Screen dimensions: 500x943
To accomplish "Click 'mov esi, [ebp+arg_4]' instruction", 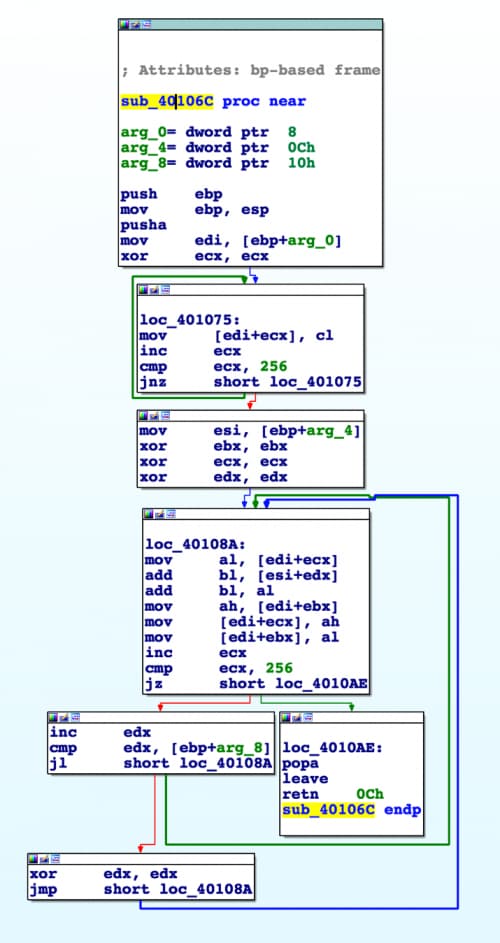I will pyautogui.click(x=250, y=431).
